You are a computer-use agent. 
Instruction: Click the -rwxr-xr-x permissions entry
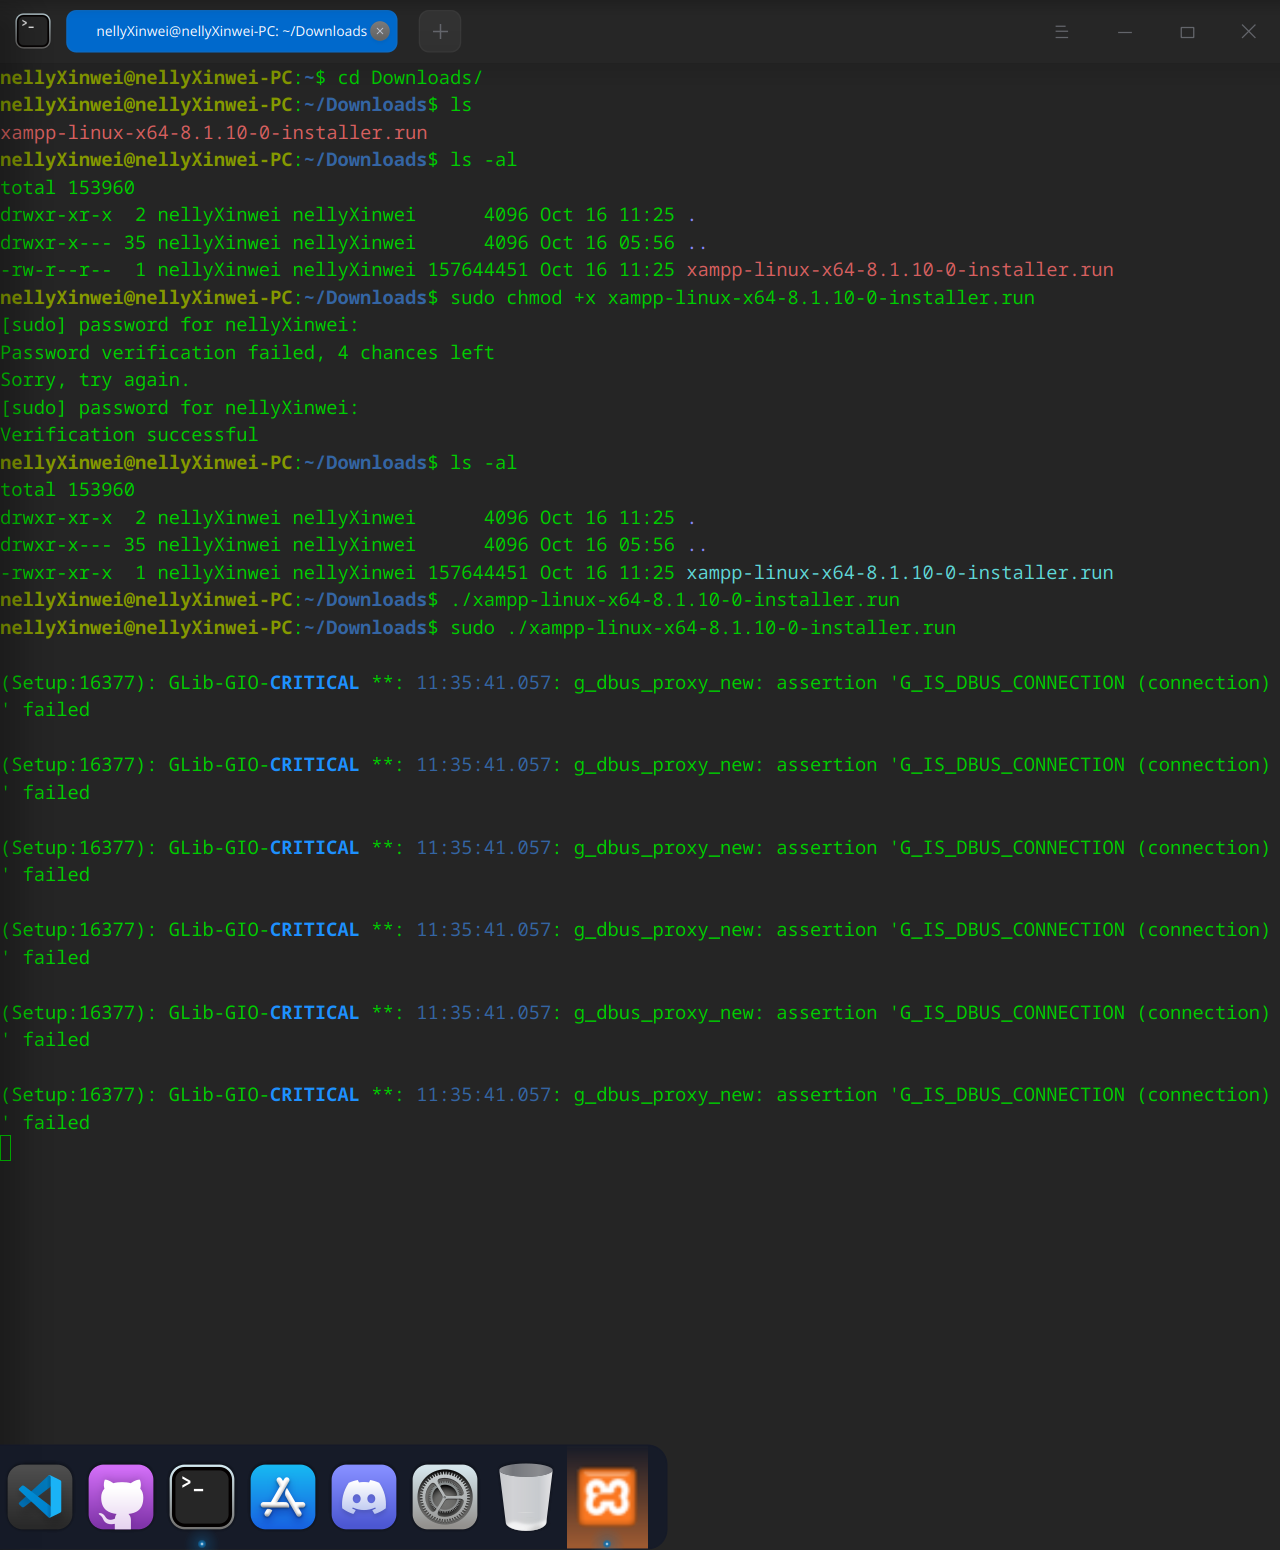click(x=56, y=573)
